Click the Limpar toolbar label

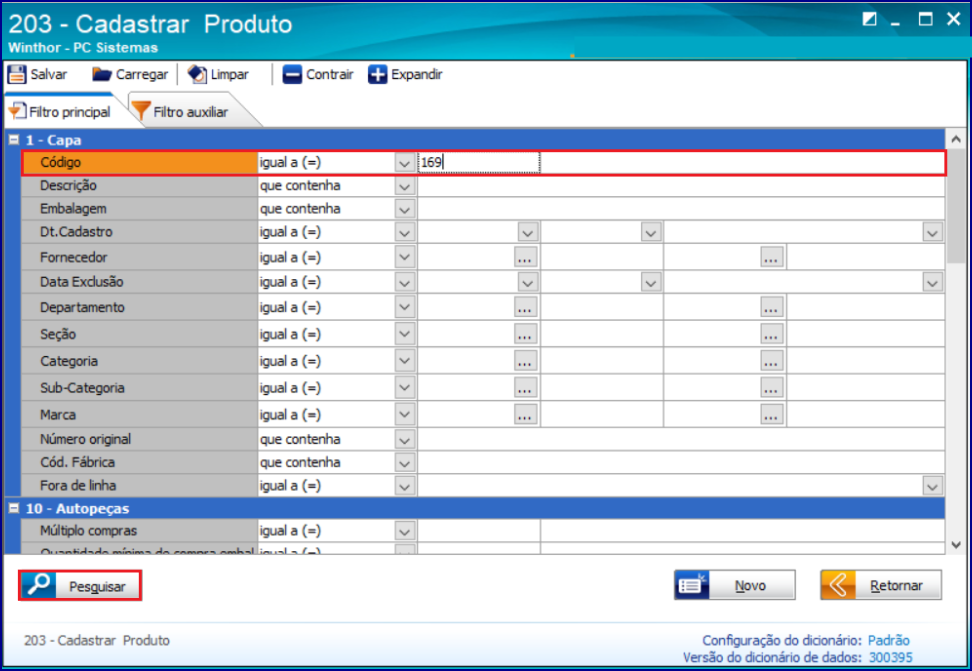[229, 74]
